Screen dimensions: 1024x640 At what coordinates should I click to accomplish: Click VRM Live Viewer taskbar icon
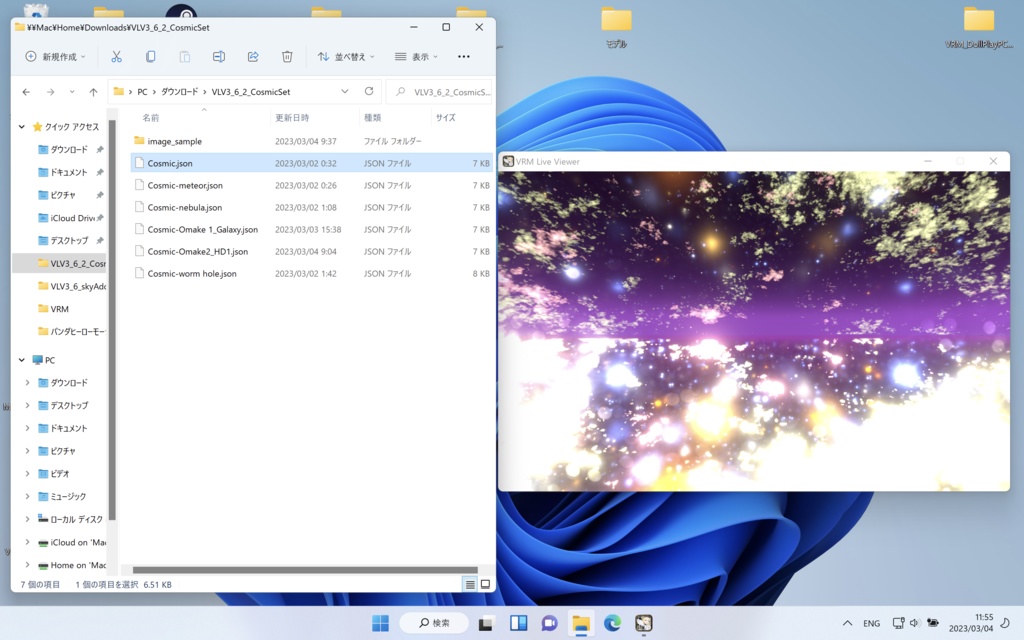[x=643, y=623]
